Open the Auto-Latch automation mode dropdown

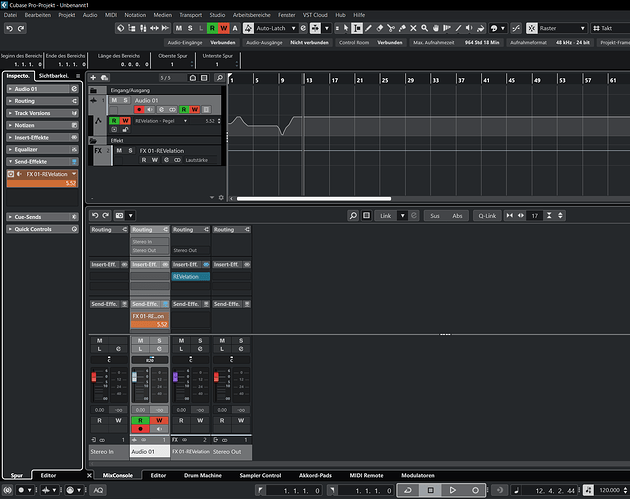pos(277,28)
